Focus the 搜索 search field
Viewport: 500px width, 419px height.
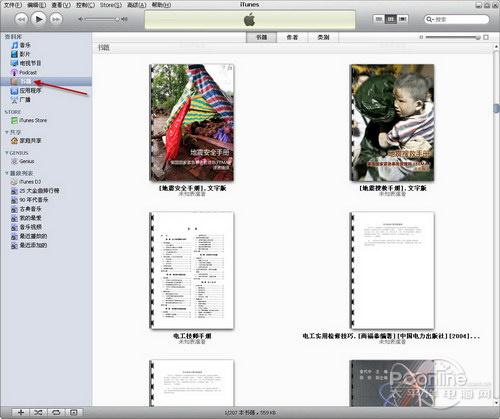coord(457,19)
